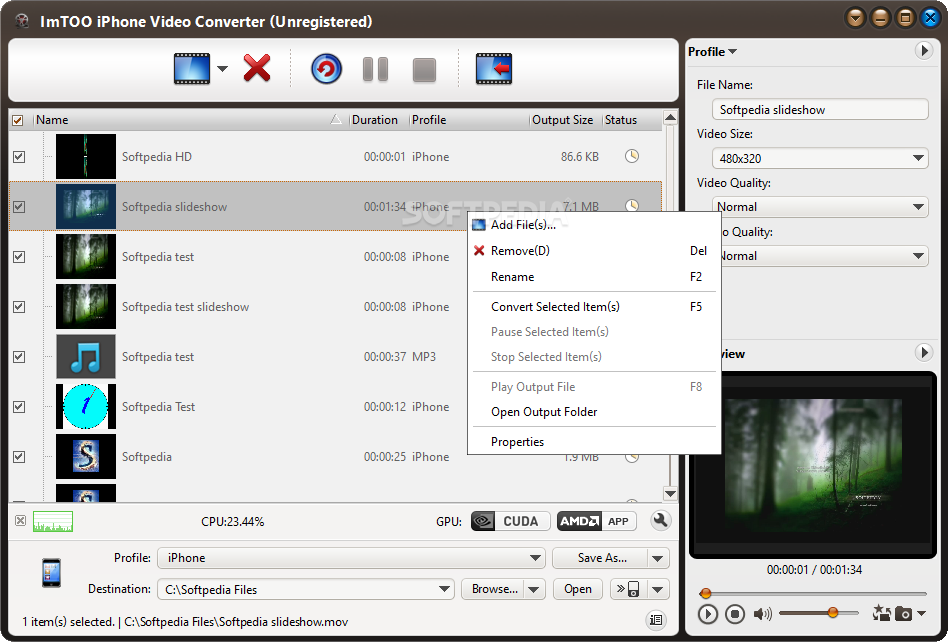Click the clip with star icon
This screenshot has width=948, height=642.
[x=881, y=614]
